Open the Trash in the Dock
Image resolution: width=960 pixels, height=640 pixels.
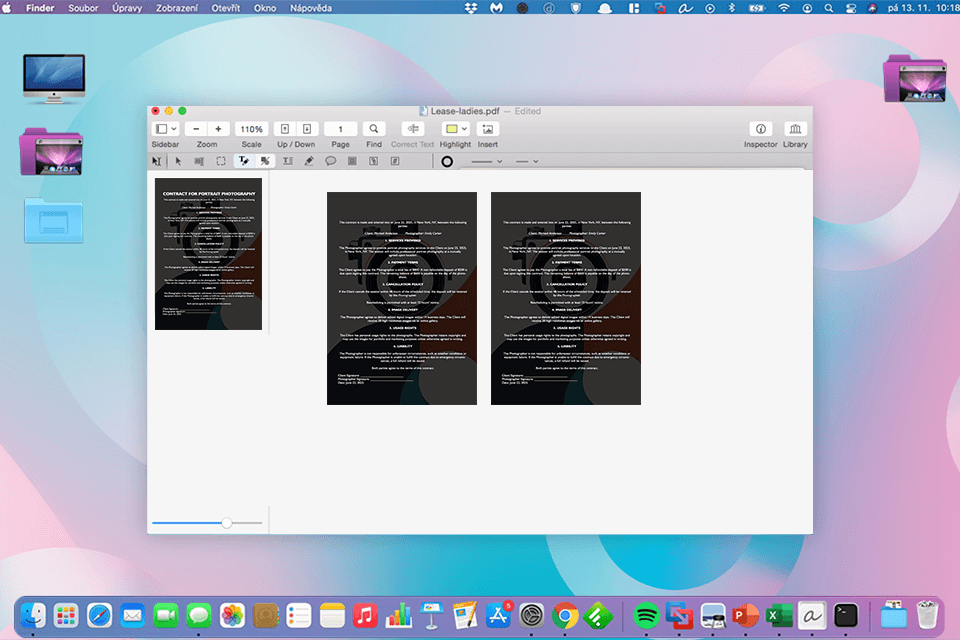(927, 614)
